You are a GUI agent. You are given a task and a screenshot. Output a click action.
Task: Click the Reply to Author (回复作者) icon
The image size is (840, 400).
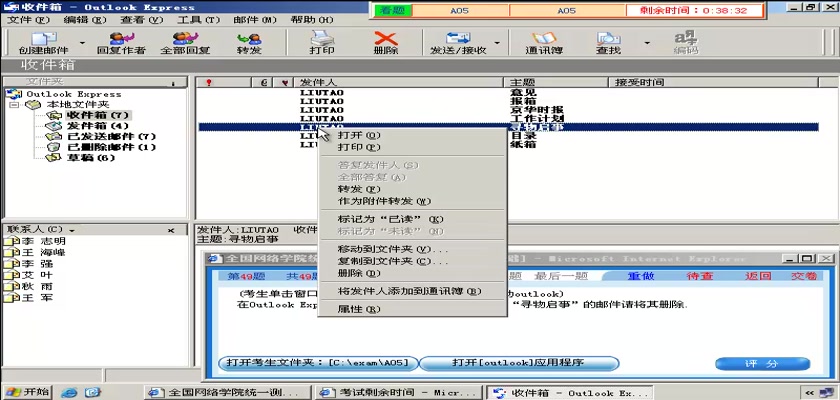coord(121,43)
